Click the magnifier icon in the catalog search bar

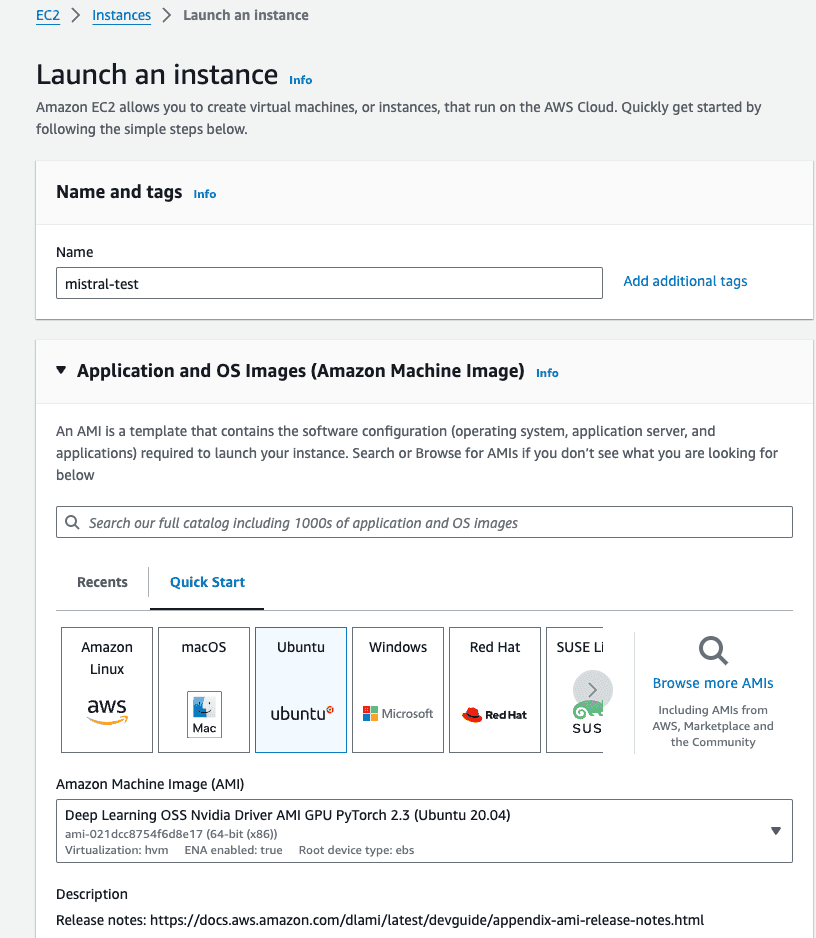[70, 521]
